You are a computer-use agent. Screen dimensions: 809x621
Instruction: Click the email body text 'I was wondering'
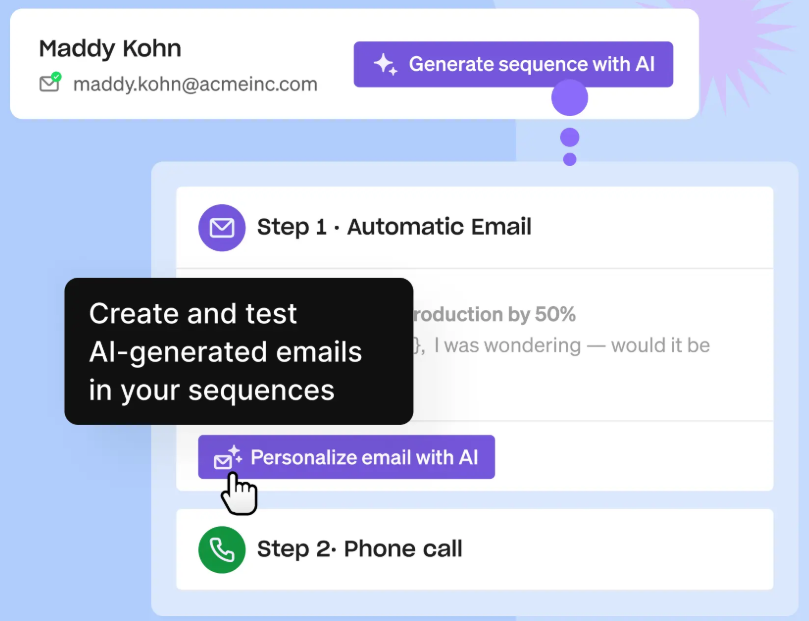507,345
